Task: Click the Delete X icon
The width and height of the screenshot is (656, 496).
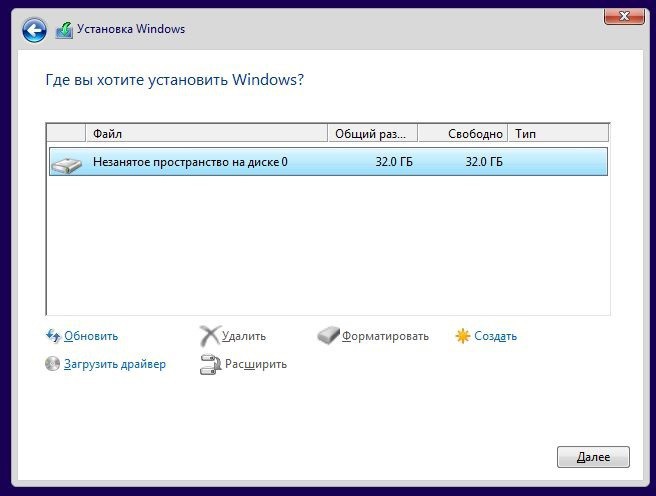Action: 210,336
